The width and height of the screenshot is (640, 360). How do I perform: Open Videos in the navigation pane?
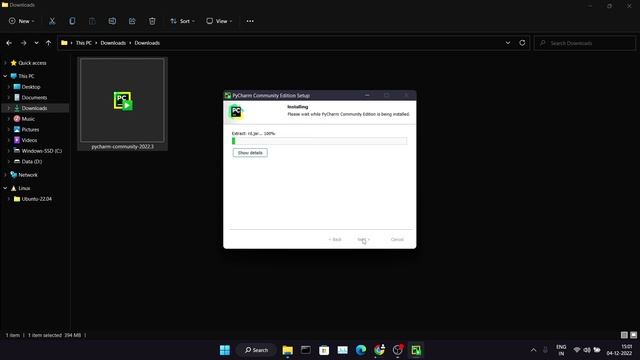pos(29,140)
